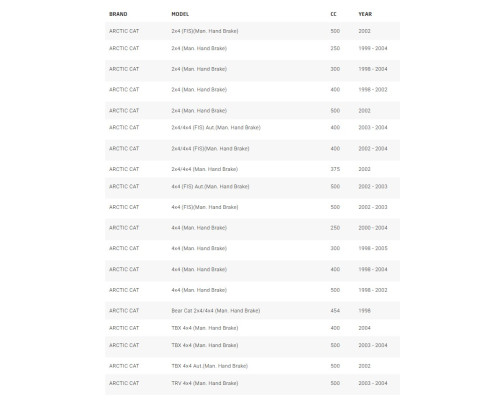Click the MODEL column header
500x400 pixels.
click(x=180, y=14)
